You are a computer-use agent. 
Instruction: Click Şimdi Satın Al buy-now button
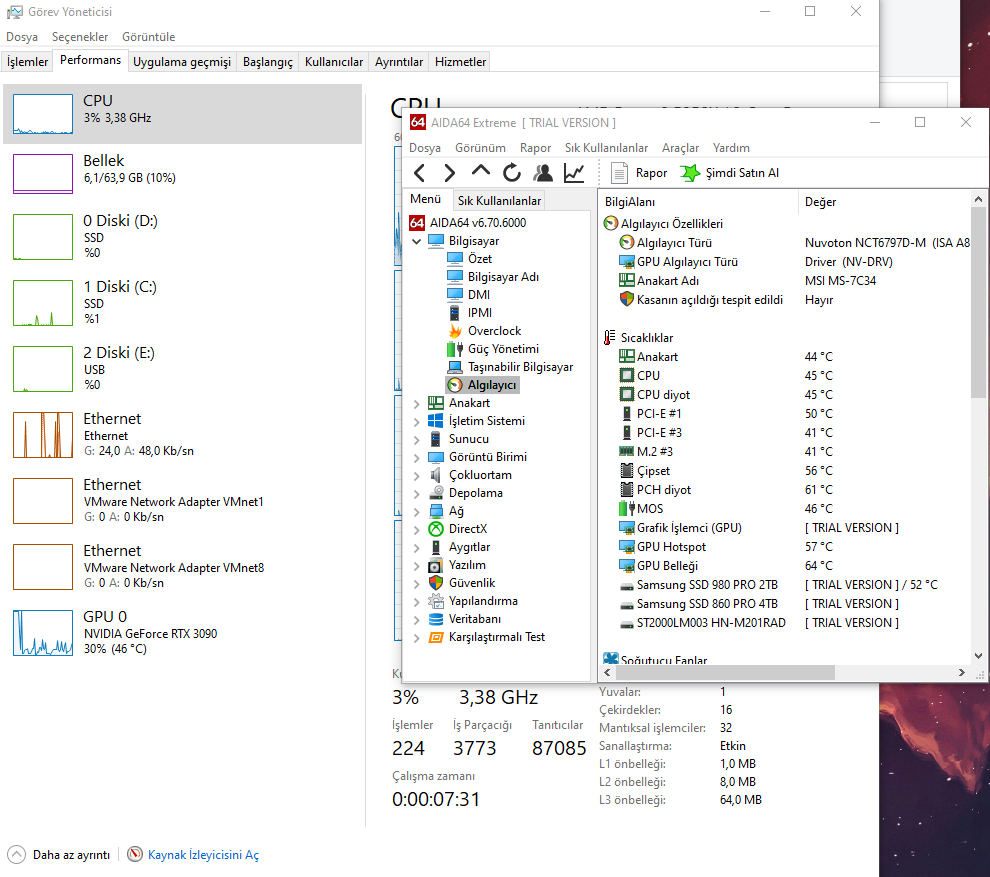pyautogui.click(x=730, y=173)
